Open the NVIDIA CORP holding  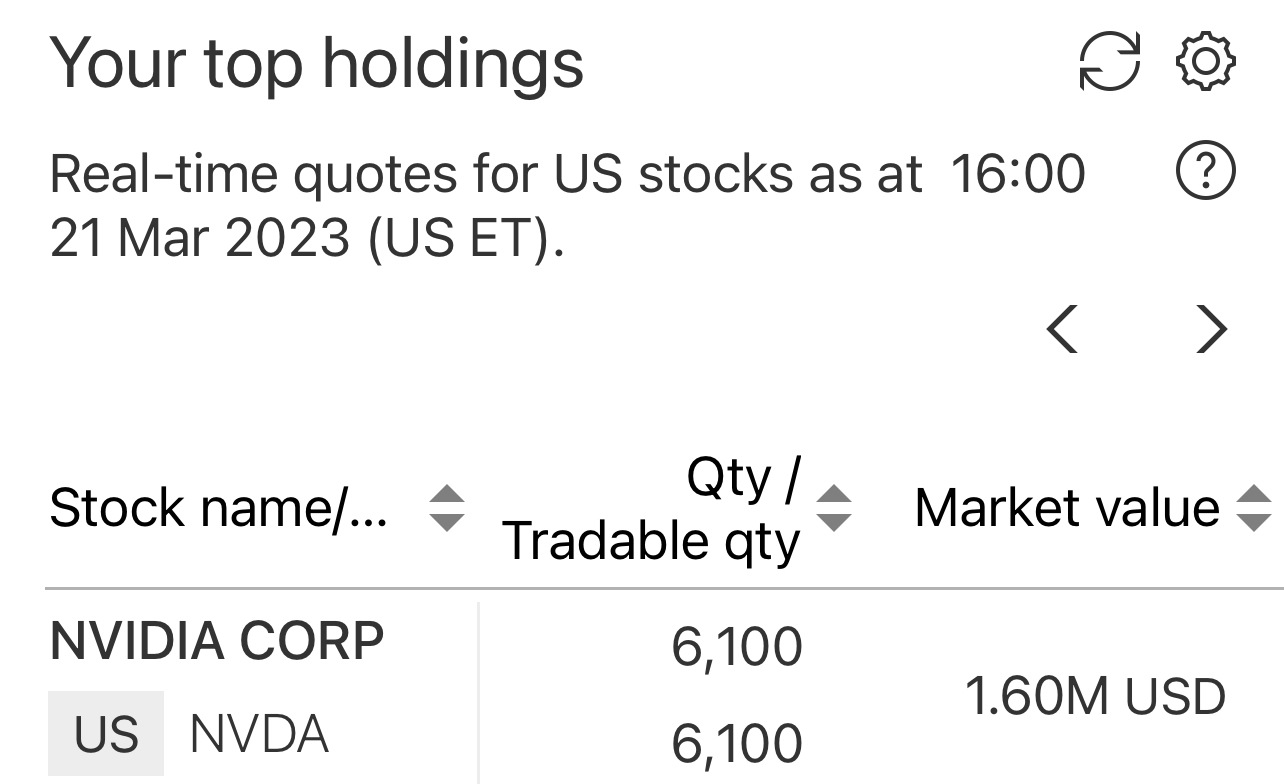coord(216,641)
